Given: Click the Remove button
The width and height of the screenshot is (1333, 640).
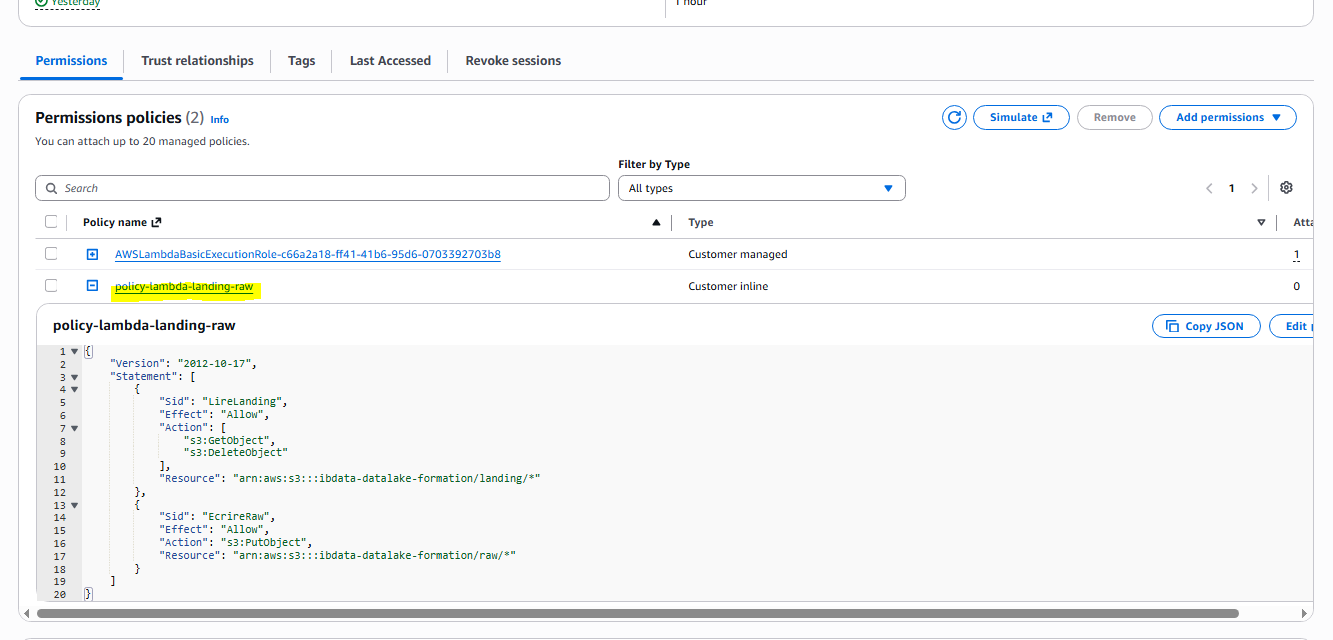Looking at the screenshot, I should [1114, 117].
